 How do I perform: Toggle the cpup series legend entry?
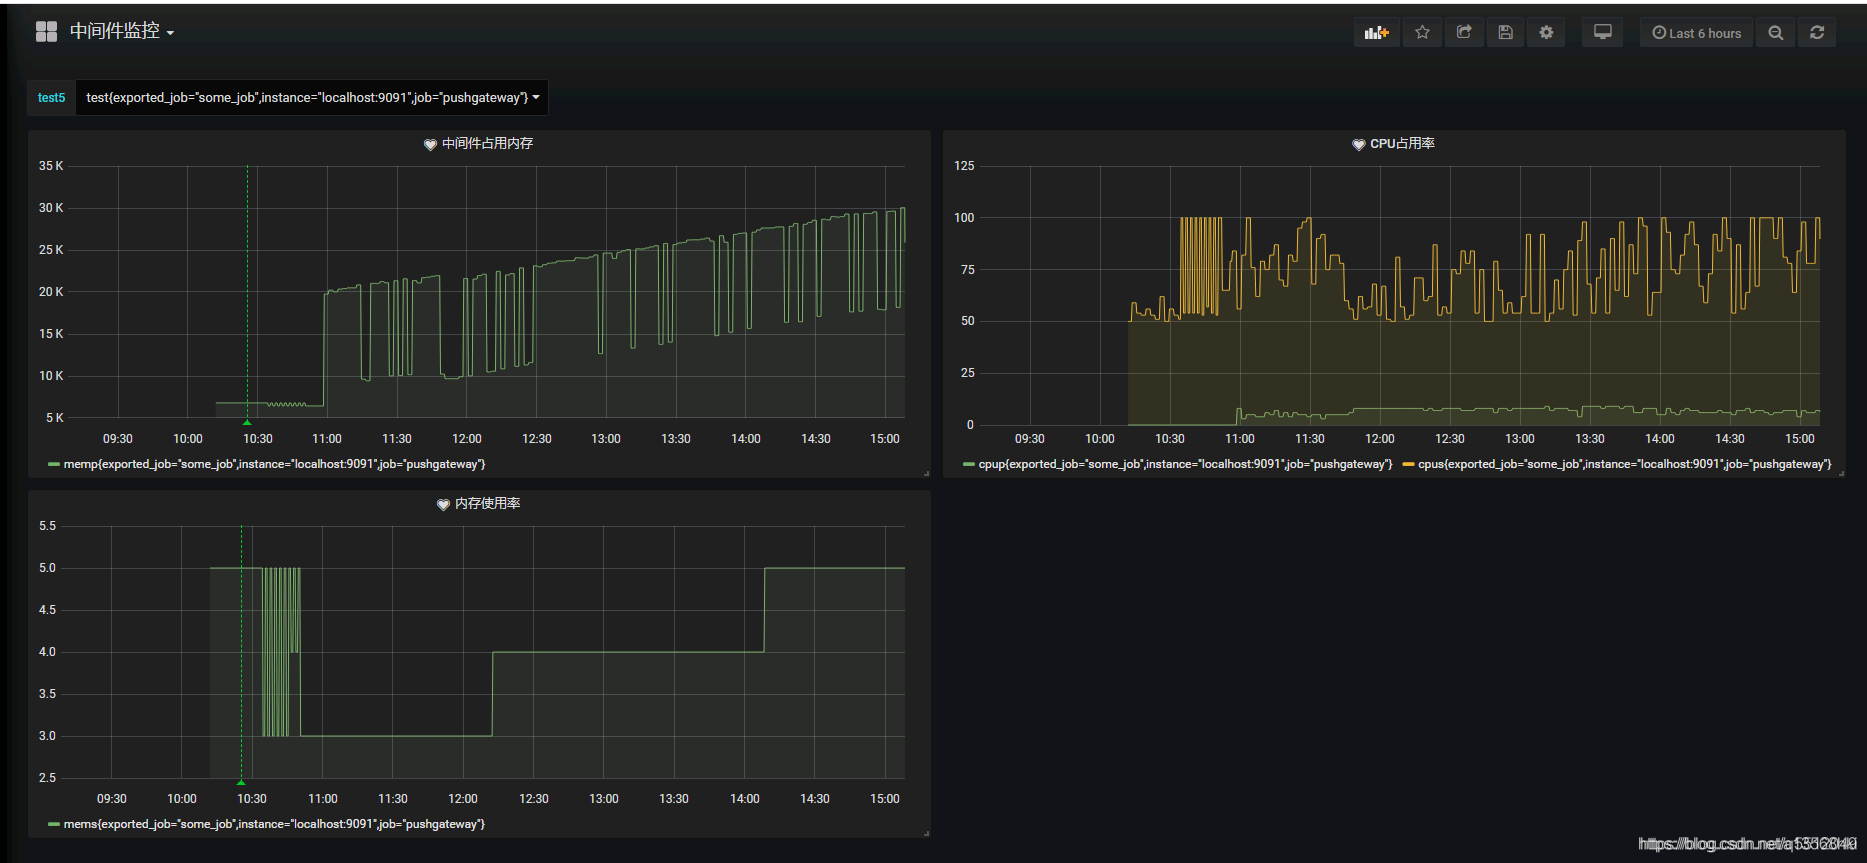[x=1185, y=464]
